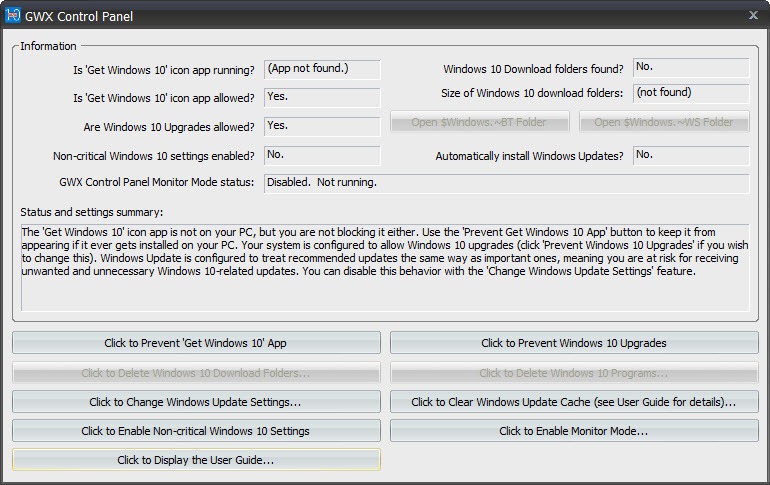Open Change Windows Update Settings
The image size is (770, 485).
[x=196, y=402]
